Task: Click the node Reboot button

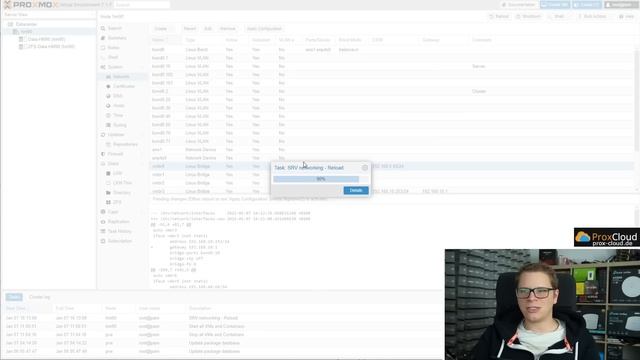Action: pyautogui.click(x=499, y=16)
